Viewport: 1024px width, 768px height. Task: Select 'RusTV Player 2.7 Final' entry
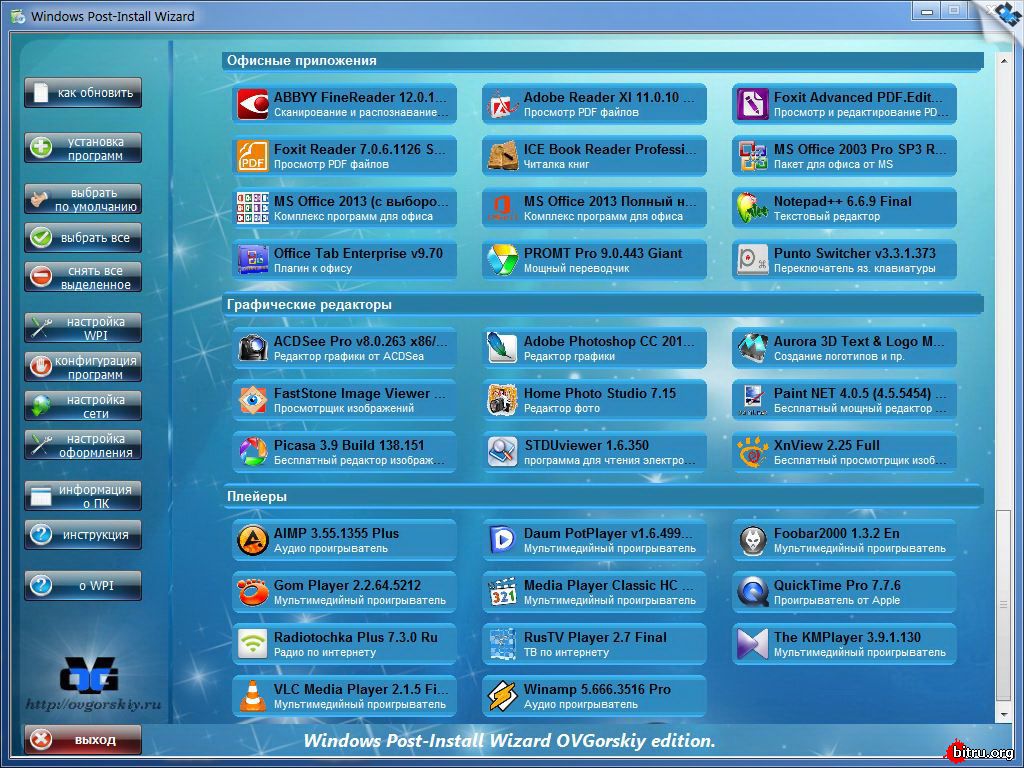coord(594,644)
